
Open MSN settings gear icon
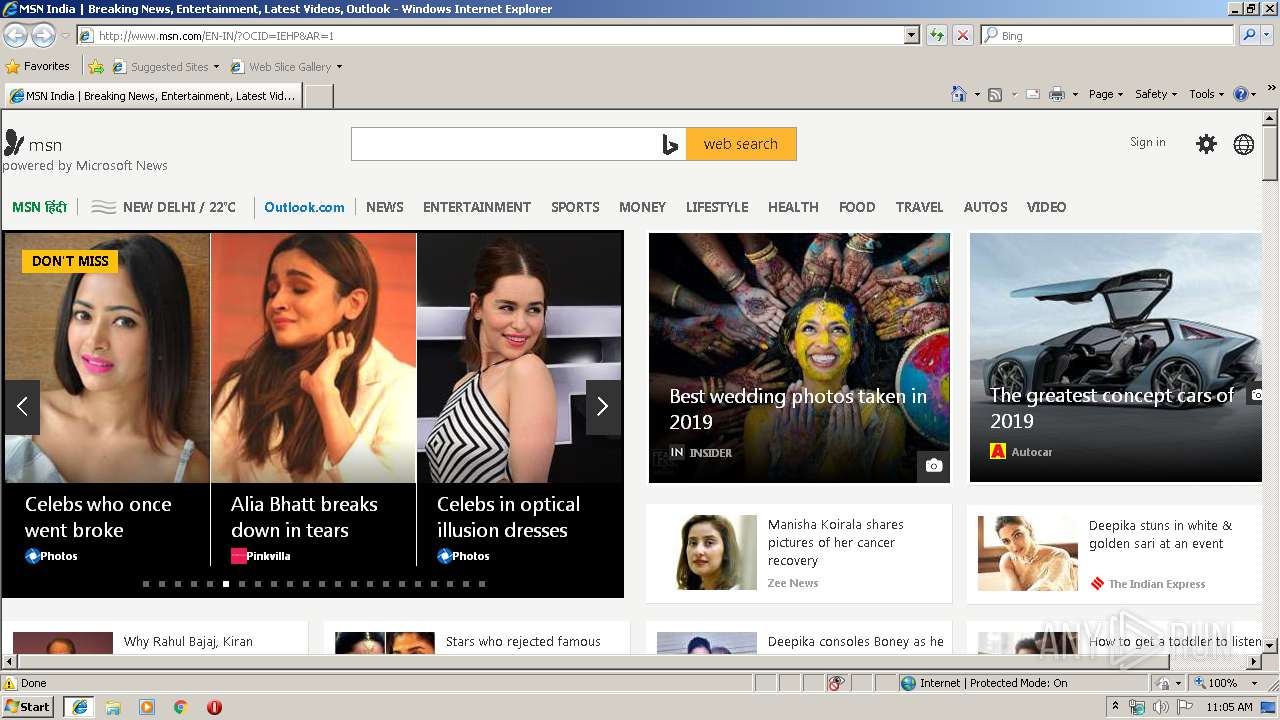(x=1207, y=144)
